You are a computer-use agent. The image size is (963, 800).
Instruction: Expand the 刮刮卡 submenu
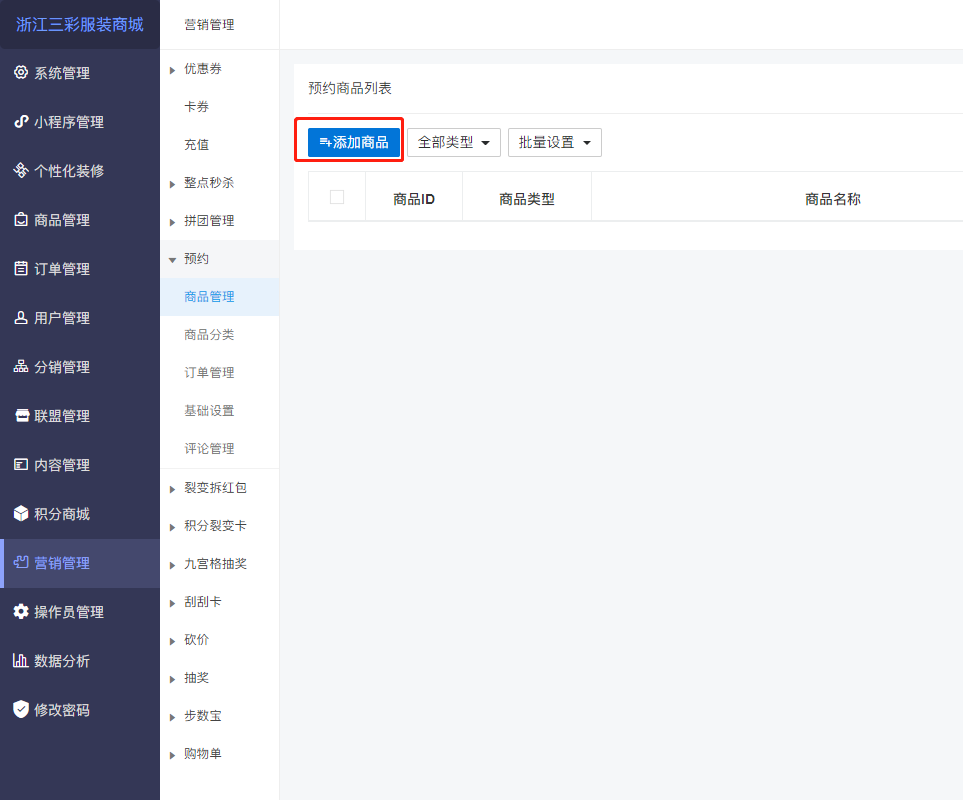tap(173, 604)
